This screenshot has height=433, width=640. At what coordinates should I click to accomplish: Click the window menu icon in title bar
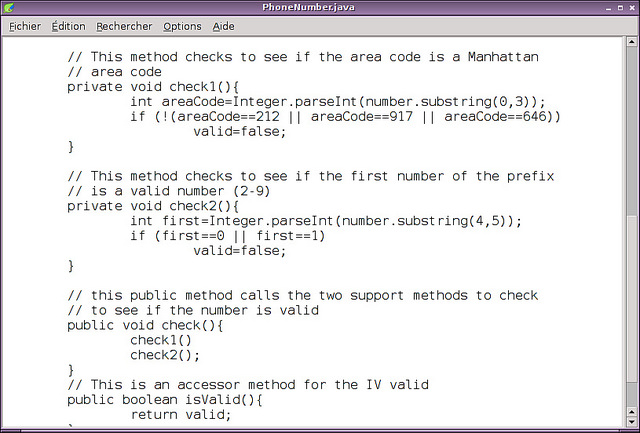point(10,8)
